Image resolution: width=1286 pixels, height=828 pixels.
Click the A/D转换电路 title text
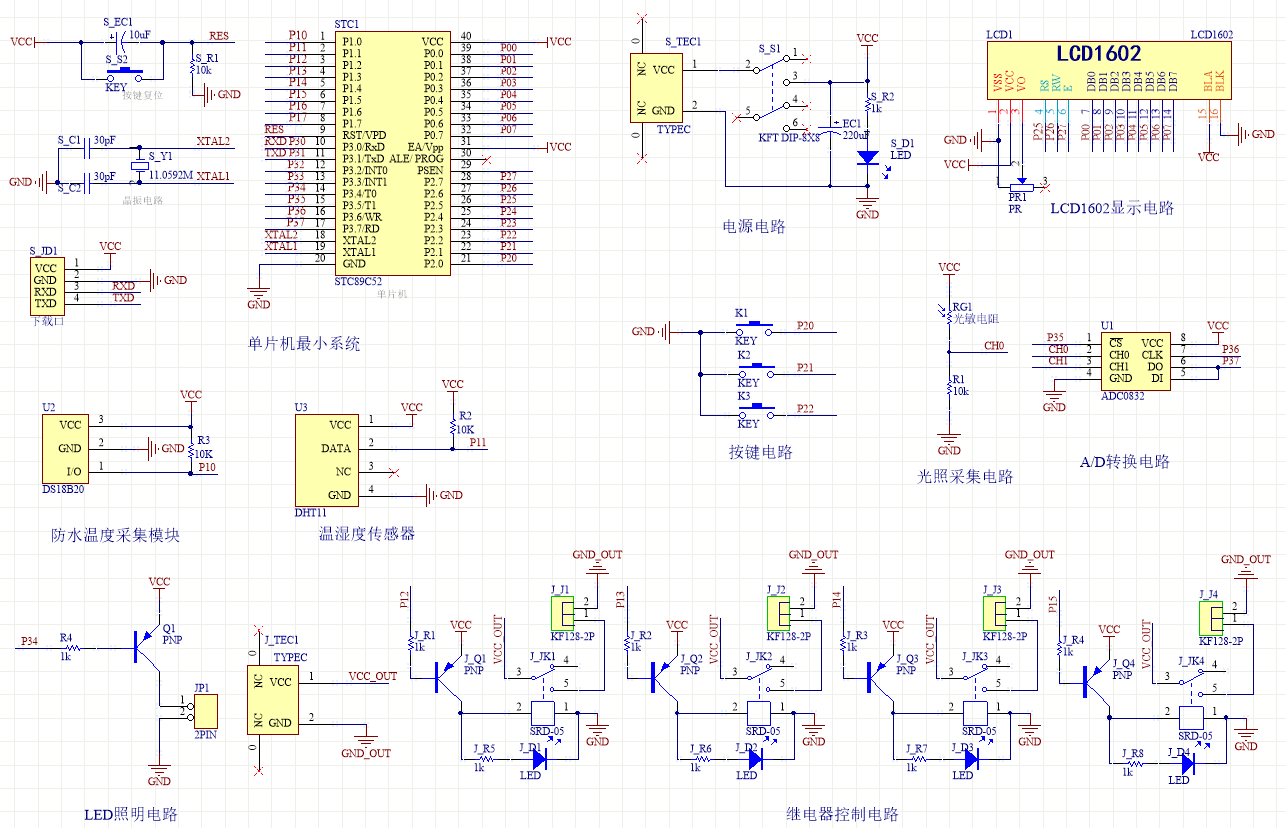(x=1125, y=462)
